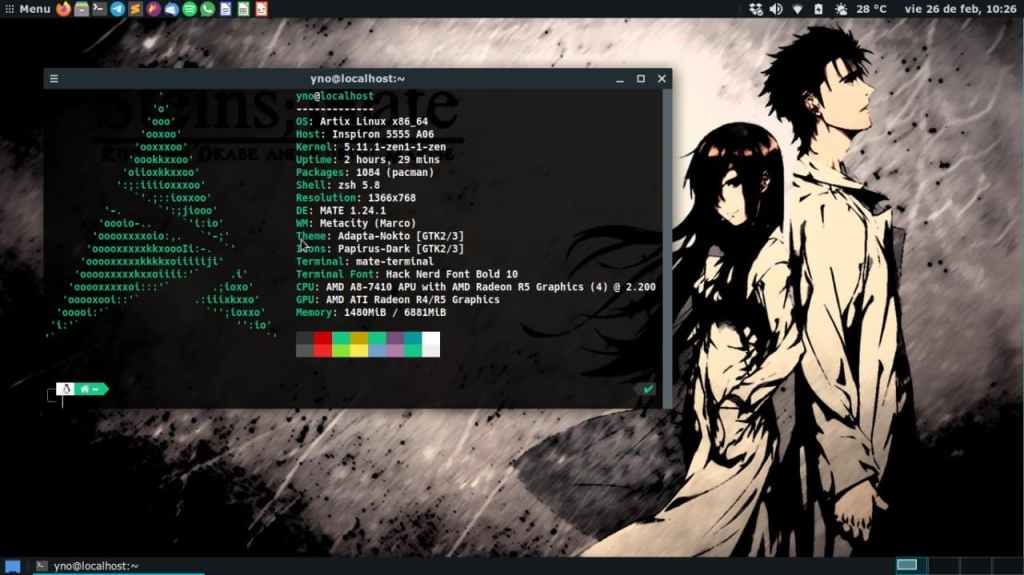The image size is (1024, 575).
Task: Click the battery status icon
Action: 818,9
